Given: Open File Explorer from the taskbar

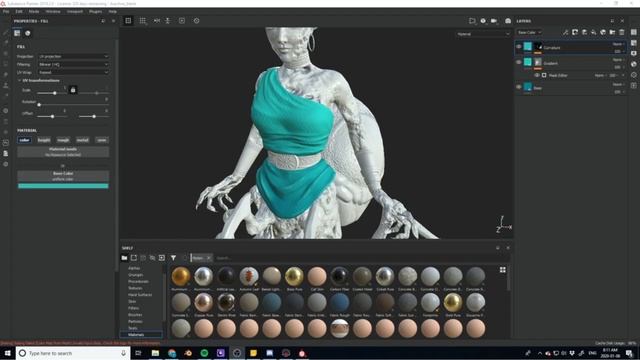Looking at the screenshot, I should (x=155, y=353).
